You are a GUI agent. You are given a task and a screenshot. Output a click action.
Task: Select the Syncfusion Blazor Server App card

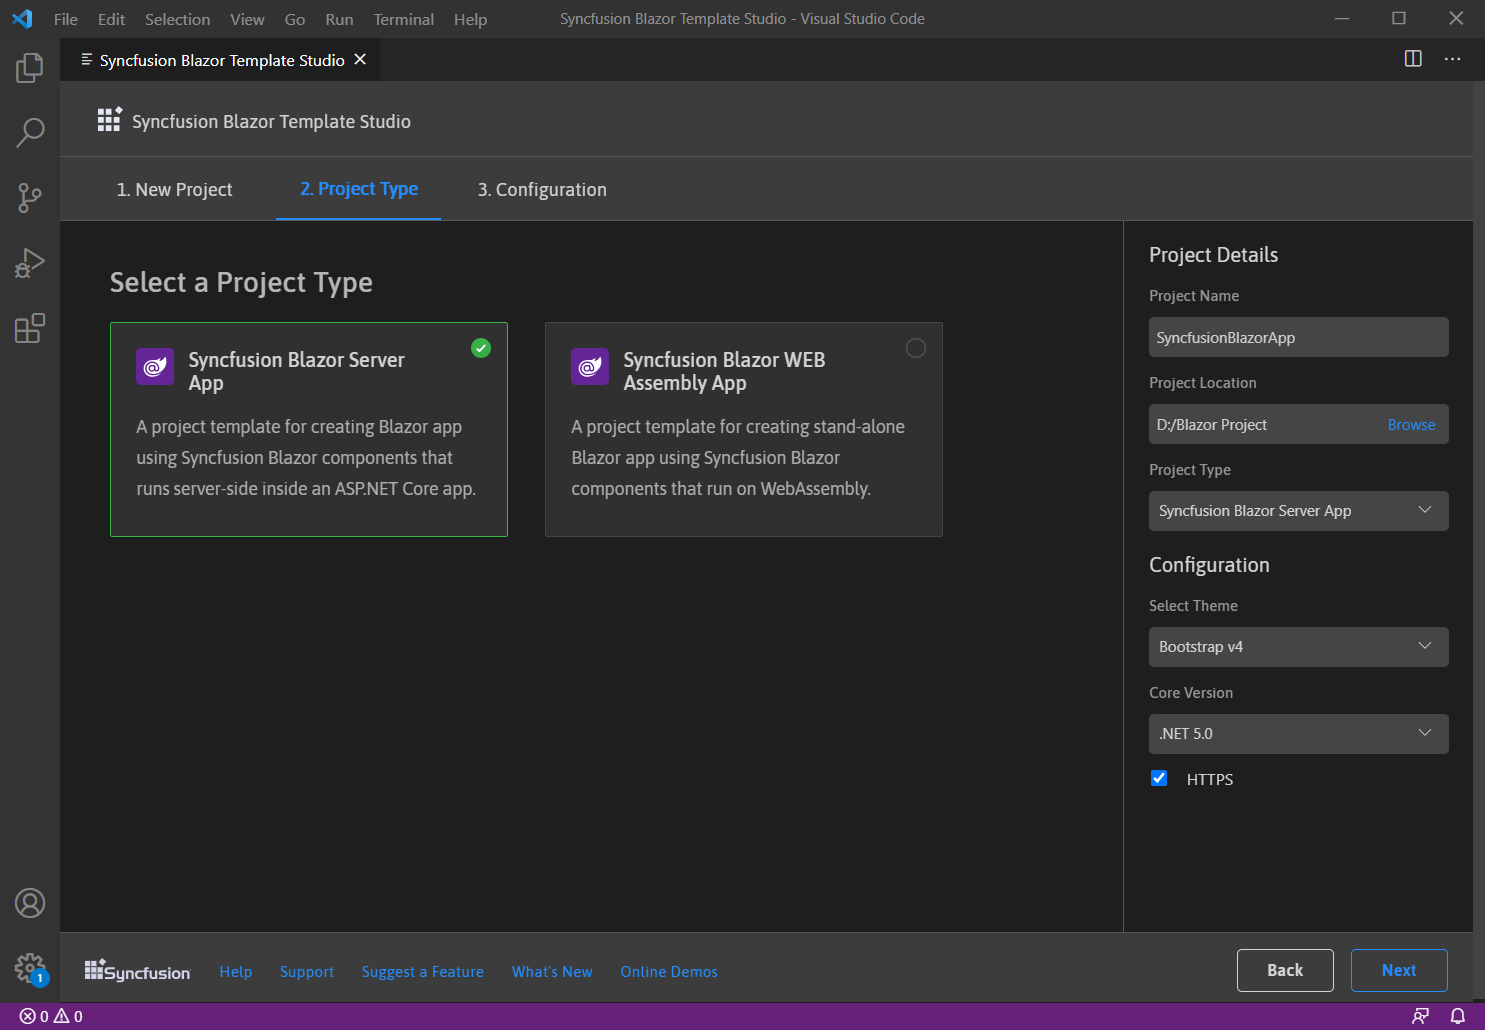coord(308,429)
